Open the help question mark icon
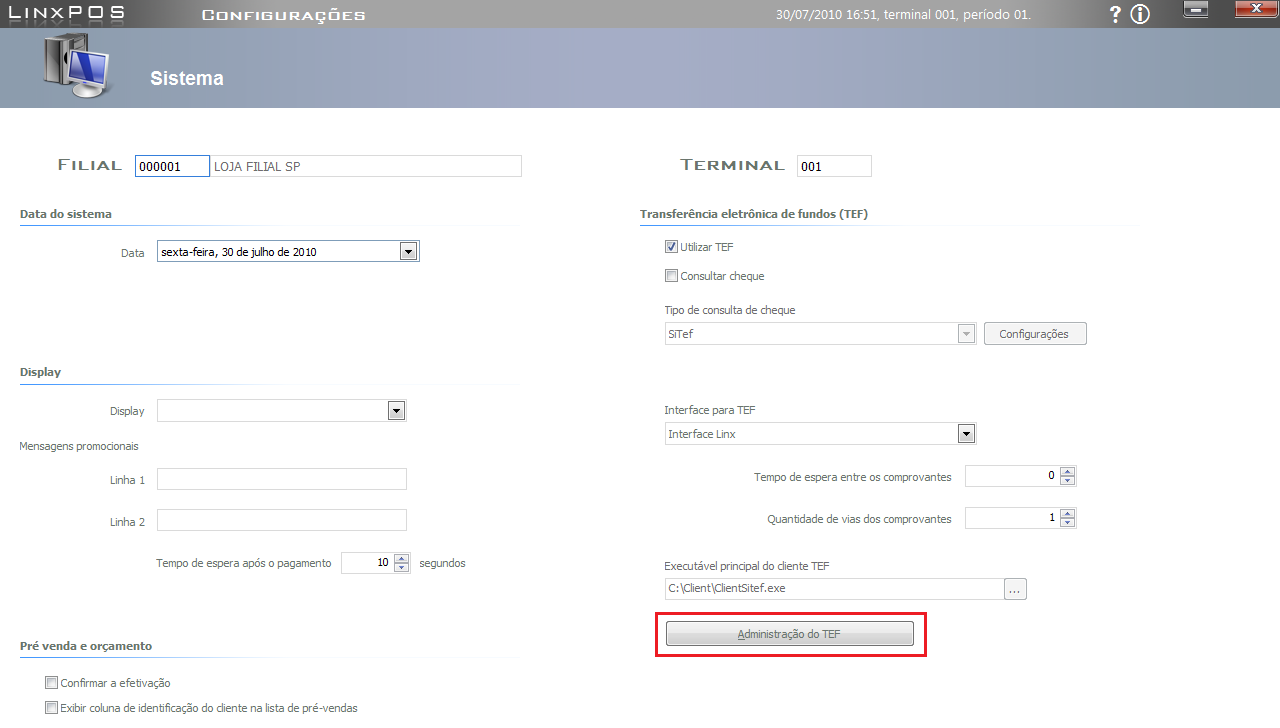The width and height of the screenshot is (1280, 728). point(1116,14)
